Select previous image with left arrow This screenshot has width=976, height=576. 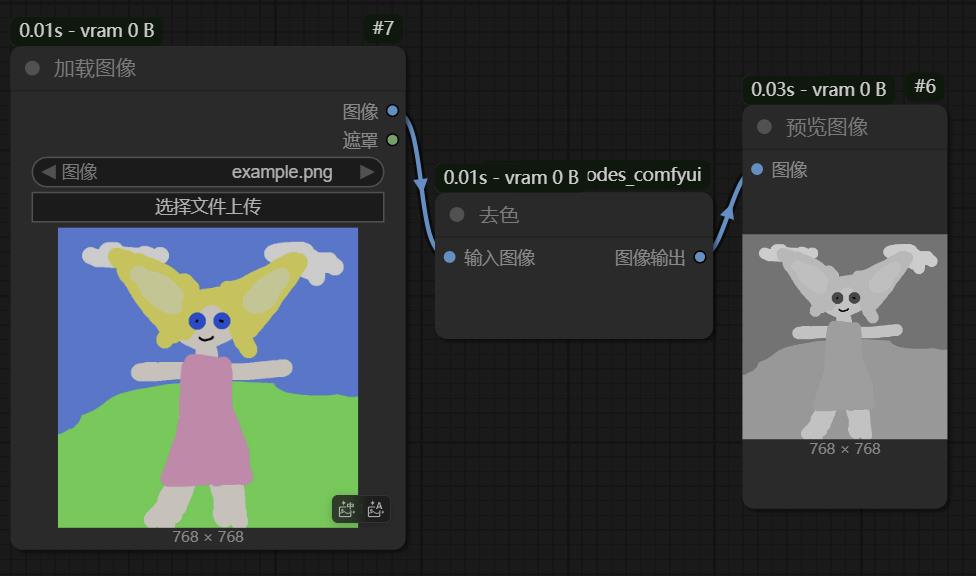point(49,172)
